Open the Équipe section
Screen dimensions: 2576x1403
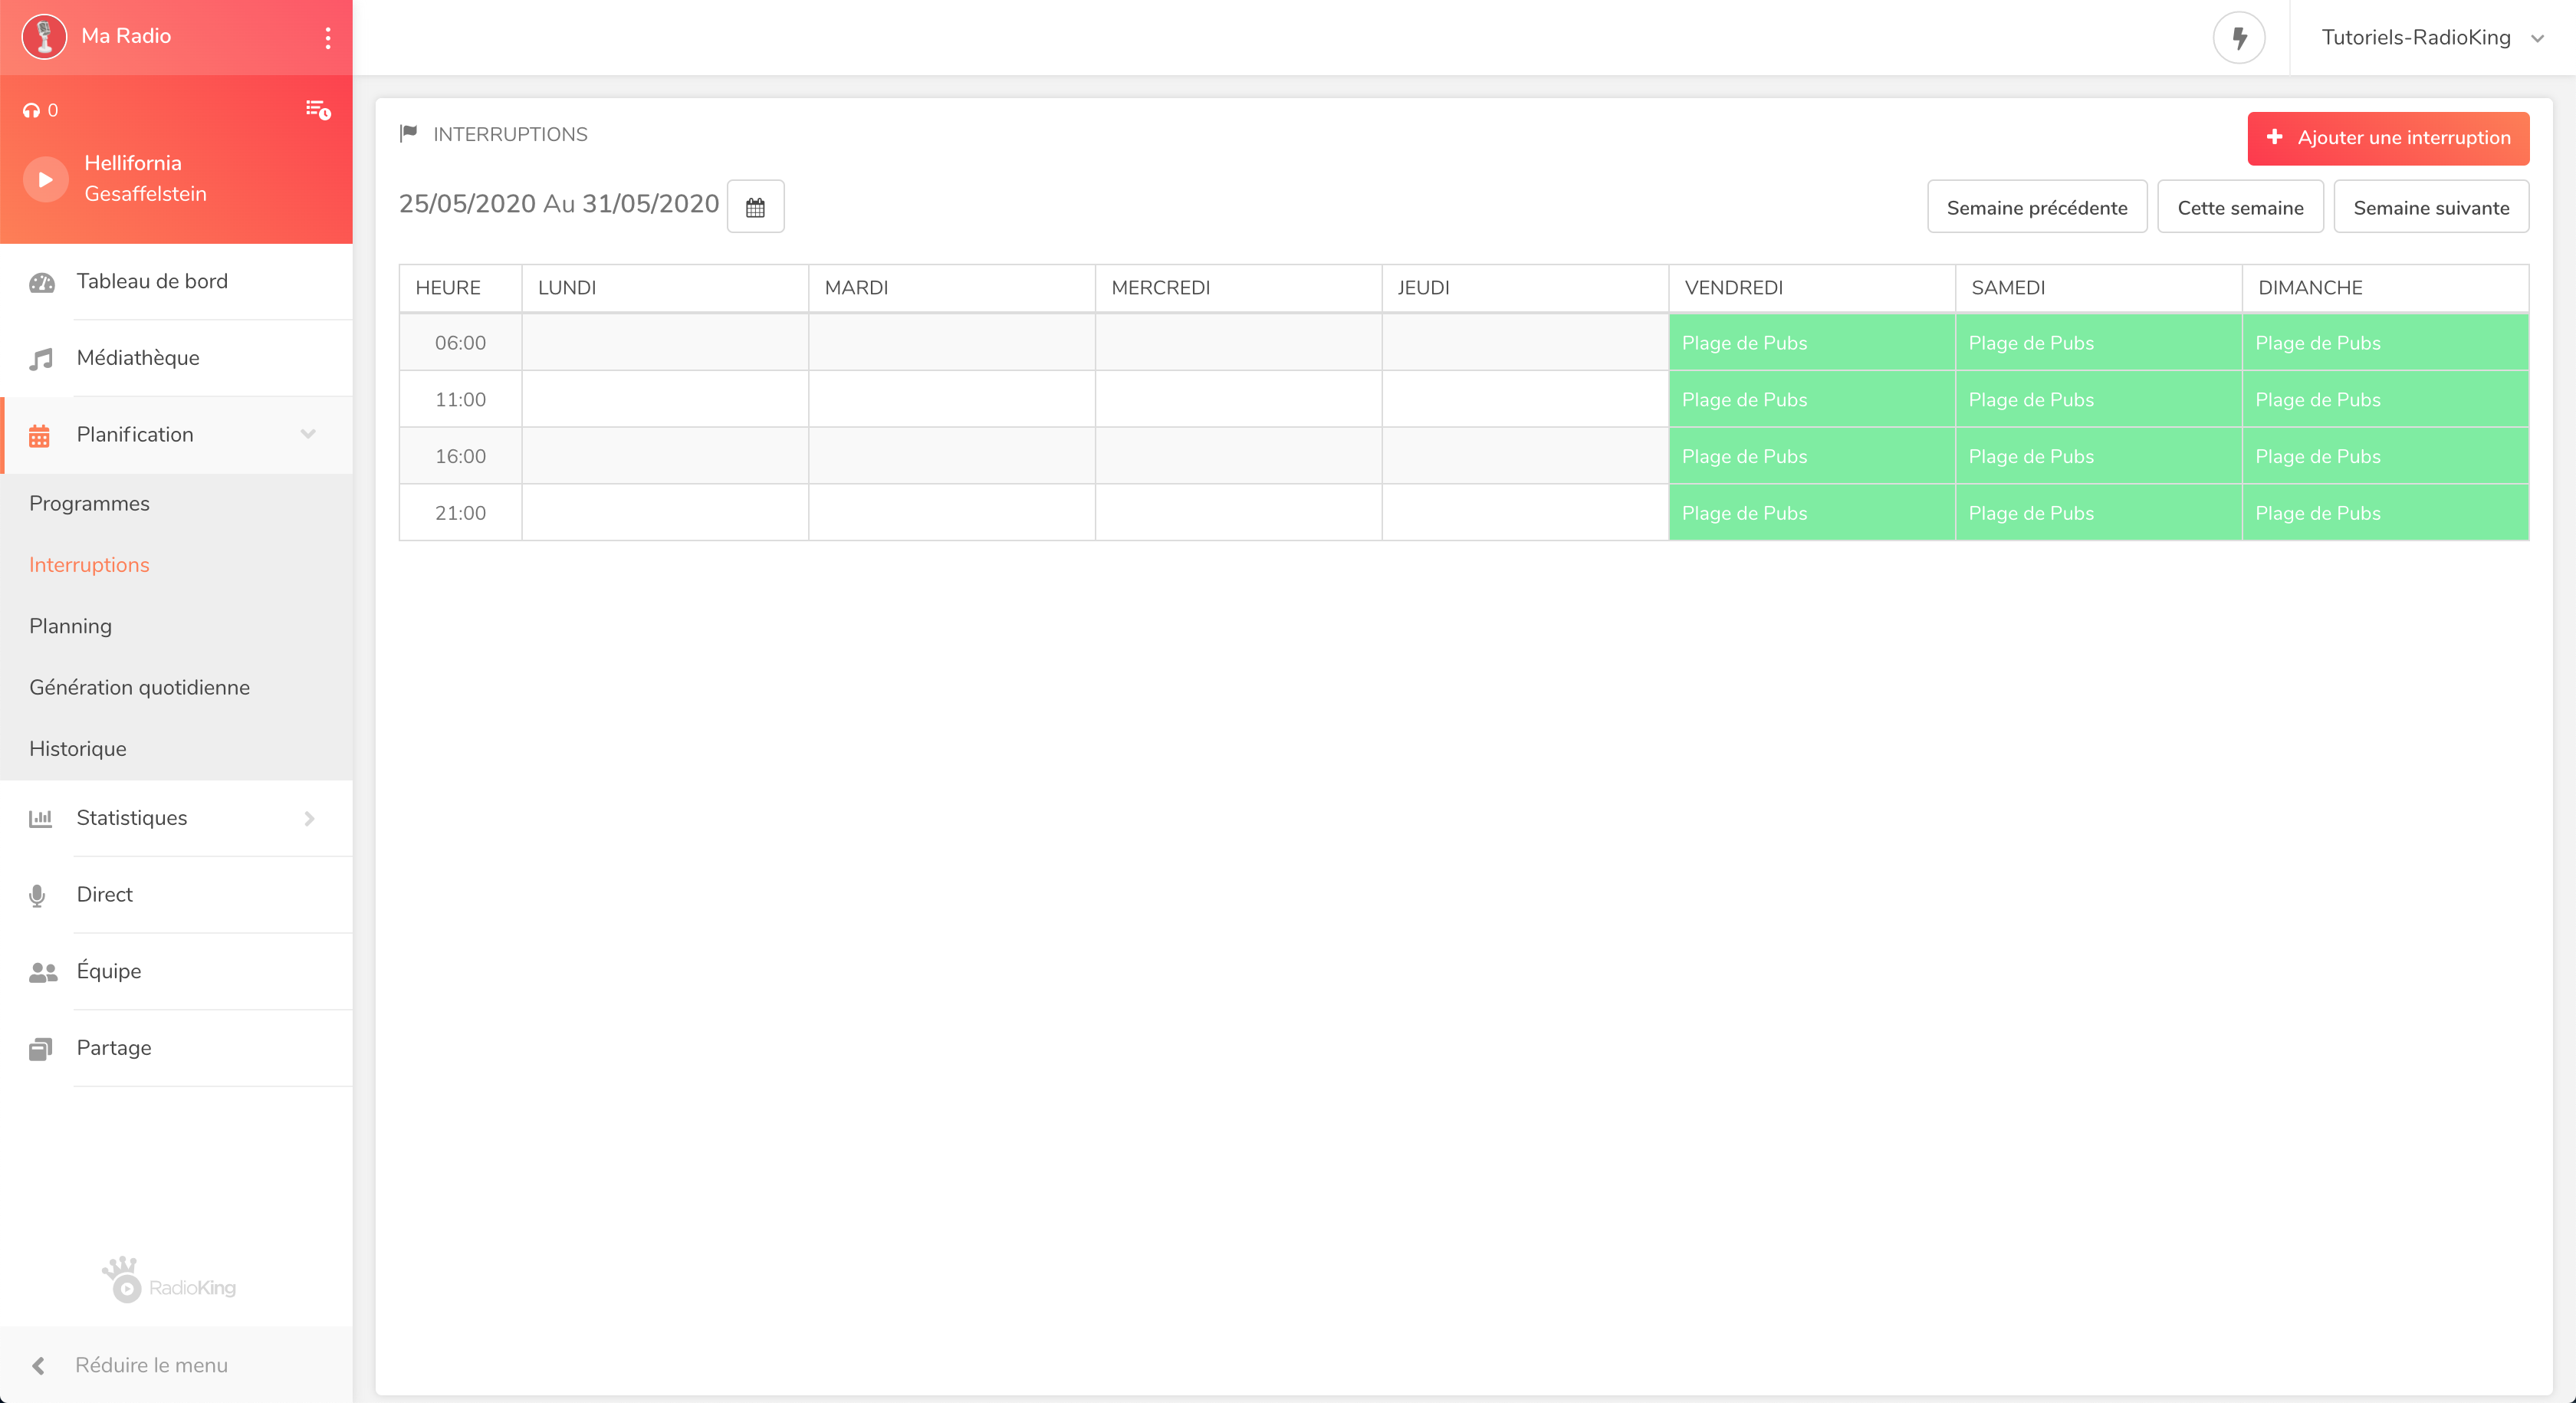(176, 972)
